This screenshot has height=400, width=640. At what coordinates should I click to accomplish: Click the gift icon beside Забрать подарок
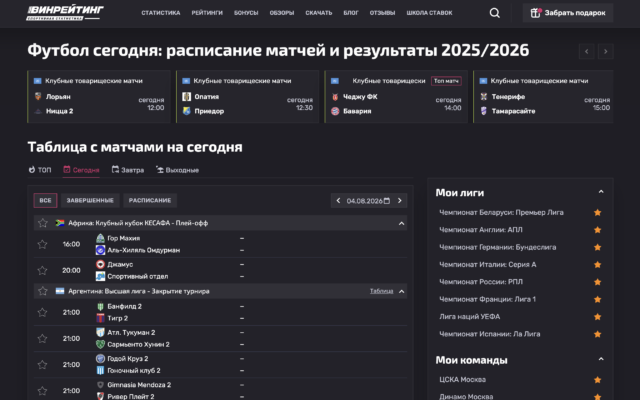click(535, 13)
